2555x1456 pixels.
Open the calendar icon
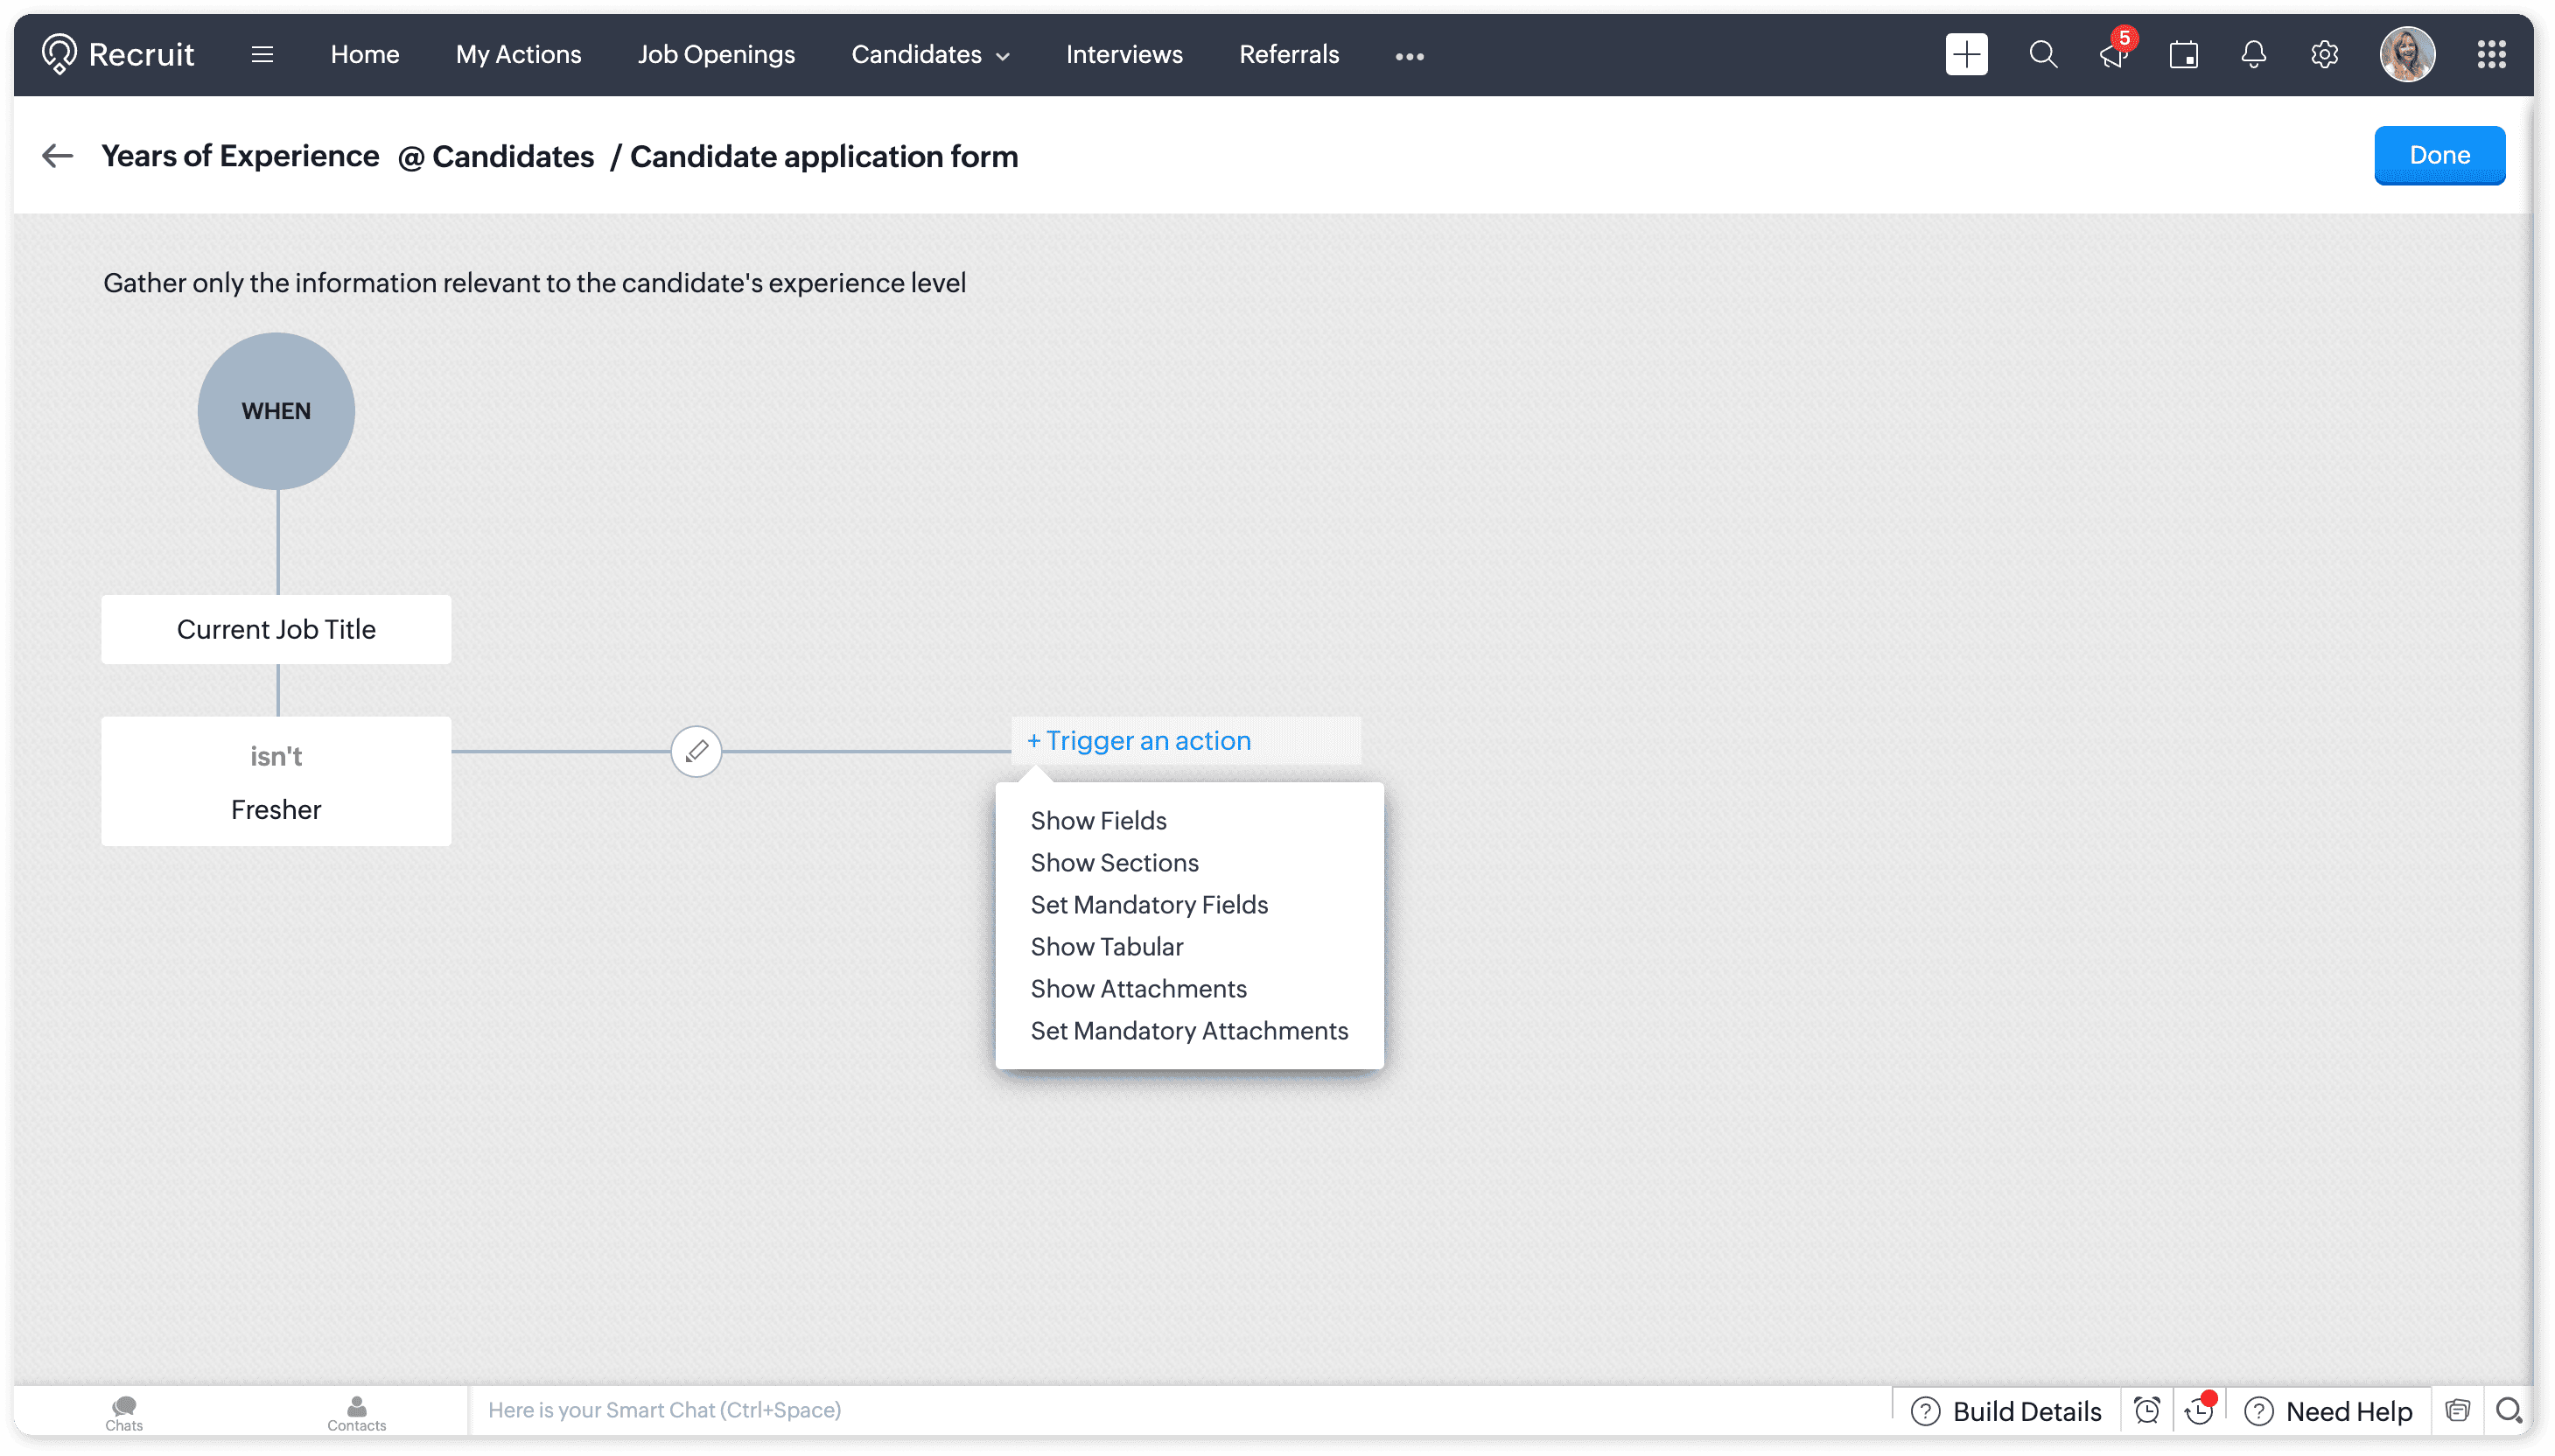point(2183,55)
